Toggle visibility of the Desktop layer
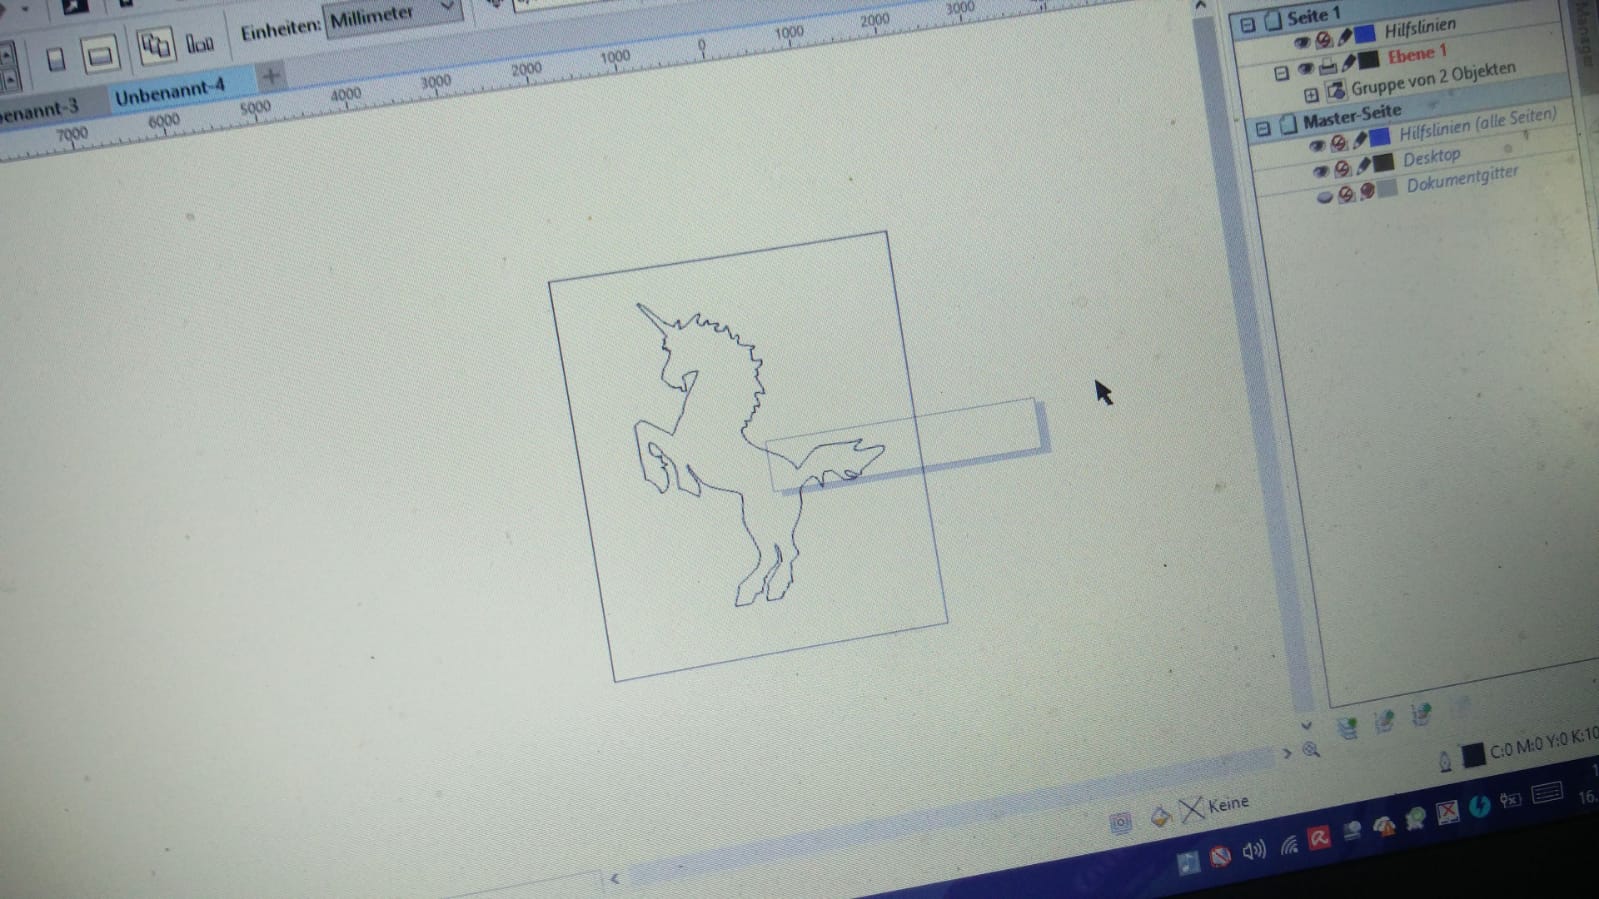Viewport: 1599px width, 899px height. pos(1321,171)
